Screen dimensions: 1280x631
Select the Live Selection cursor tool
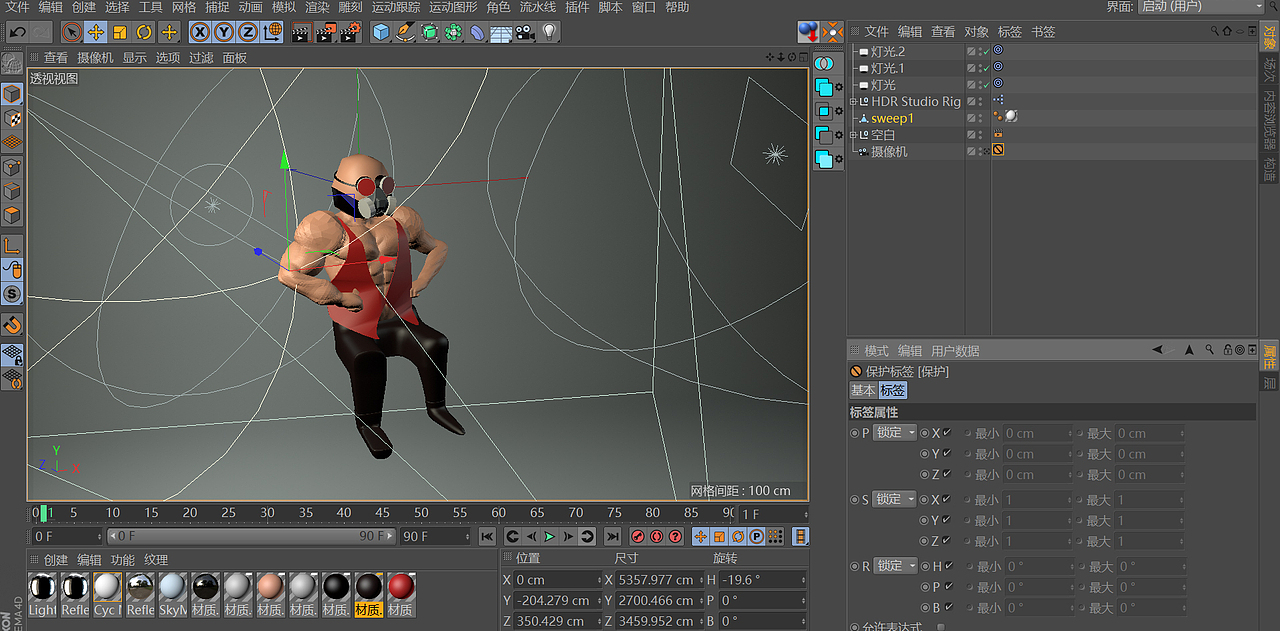pyautogui.click(x=71, y=32)
